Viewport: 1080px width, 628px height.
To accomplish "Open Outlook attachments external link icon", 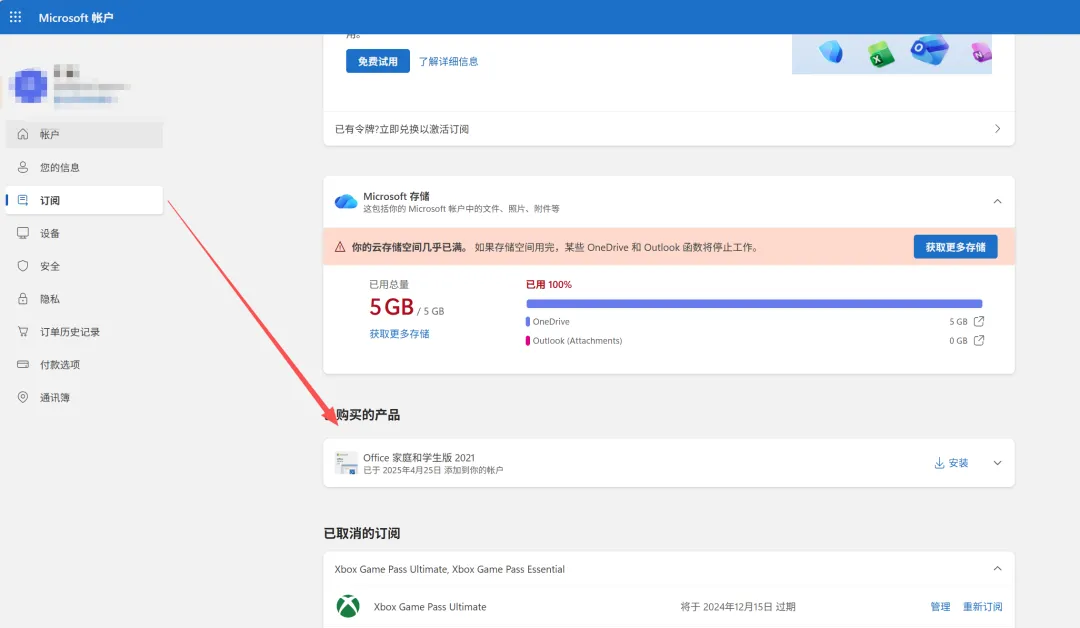I will [x=979, y=341].
